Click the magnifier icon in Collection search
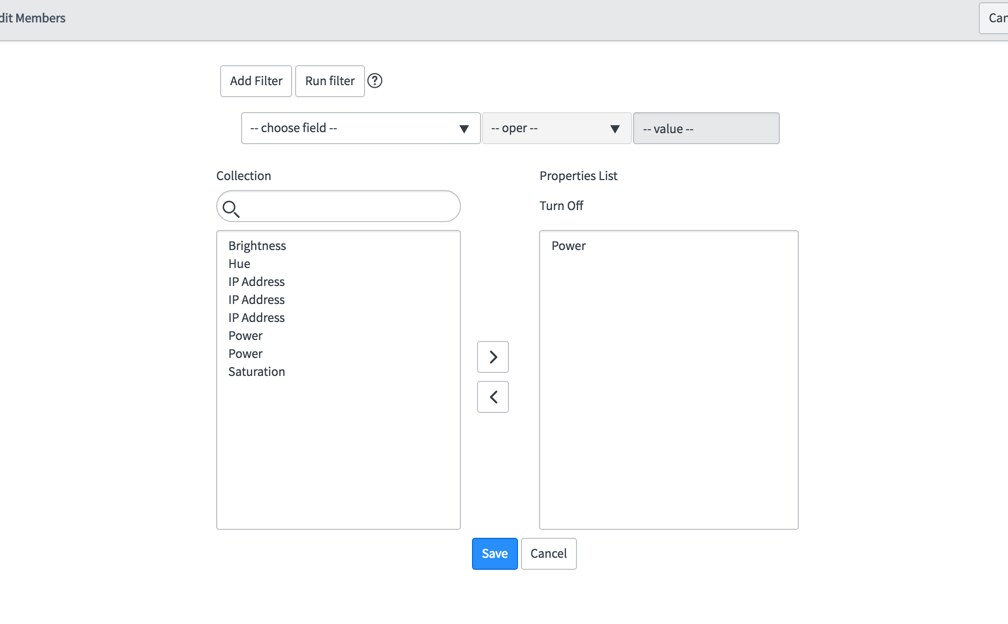The height and width of the screenshot is (624, 1008). [231, 208]
